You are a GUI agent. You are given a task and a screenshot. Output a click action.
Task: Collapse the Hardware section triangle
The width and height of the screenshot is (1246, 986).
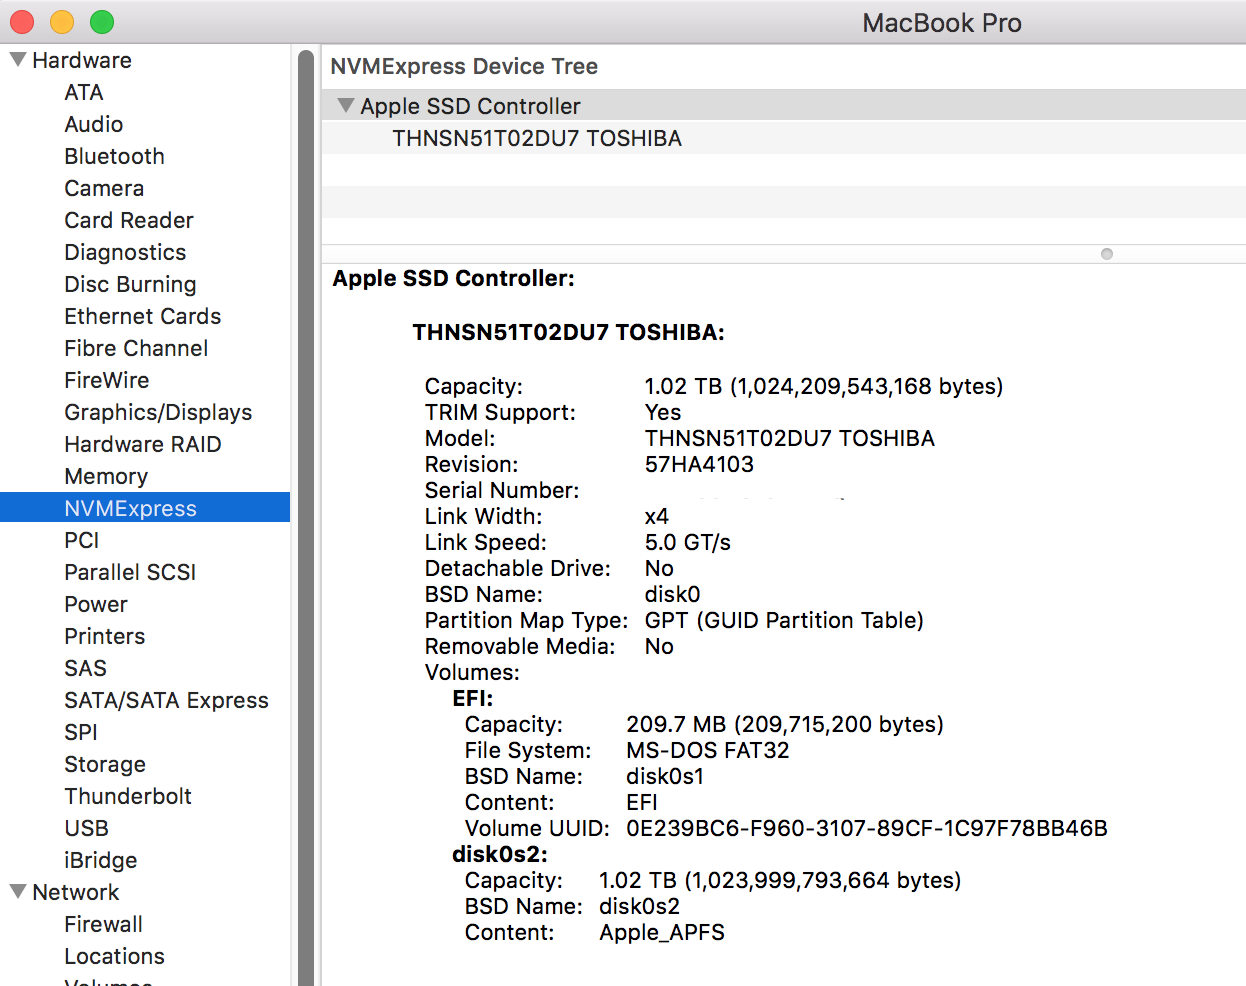point(17,60)
